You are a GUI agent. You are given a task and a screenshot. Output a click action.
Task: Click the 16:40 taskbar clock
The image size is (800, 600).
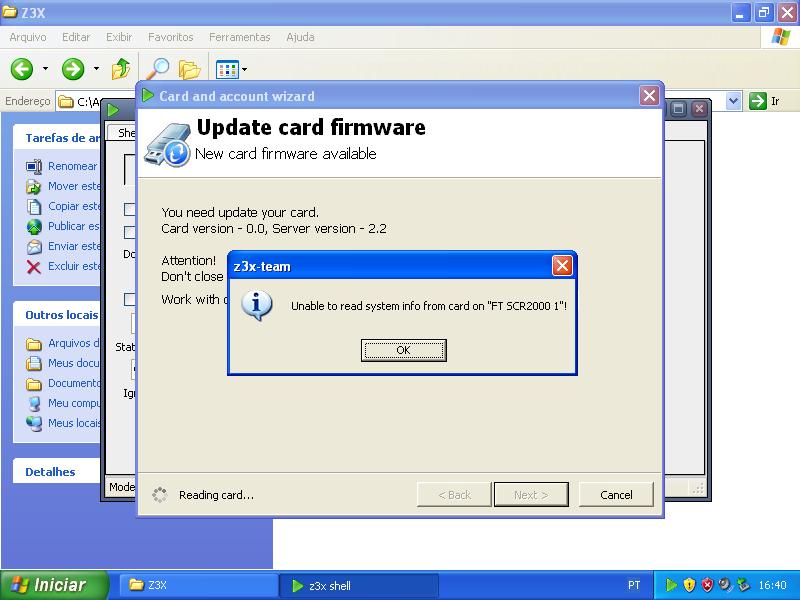pyautogui.click(x=772, y=585)
